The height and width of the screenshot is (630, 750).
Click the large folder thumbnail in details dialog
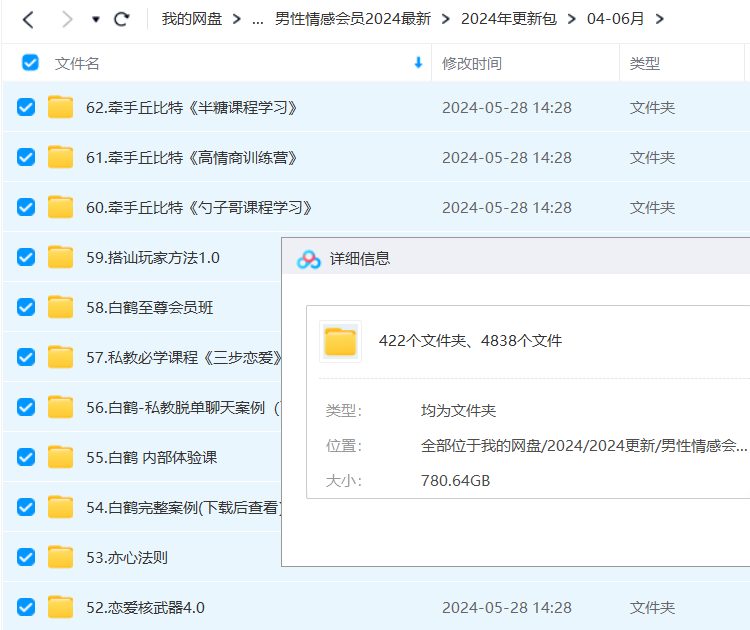pyautogui.click(x=341, y=342)
